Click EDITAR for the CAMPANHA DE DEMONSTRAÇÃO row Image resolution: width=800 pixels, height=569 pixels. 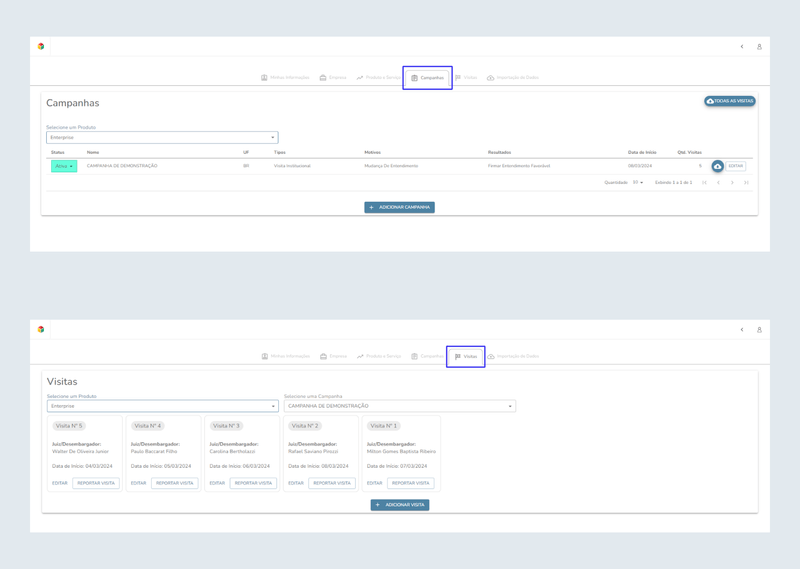click(736, 166)
